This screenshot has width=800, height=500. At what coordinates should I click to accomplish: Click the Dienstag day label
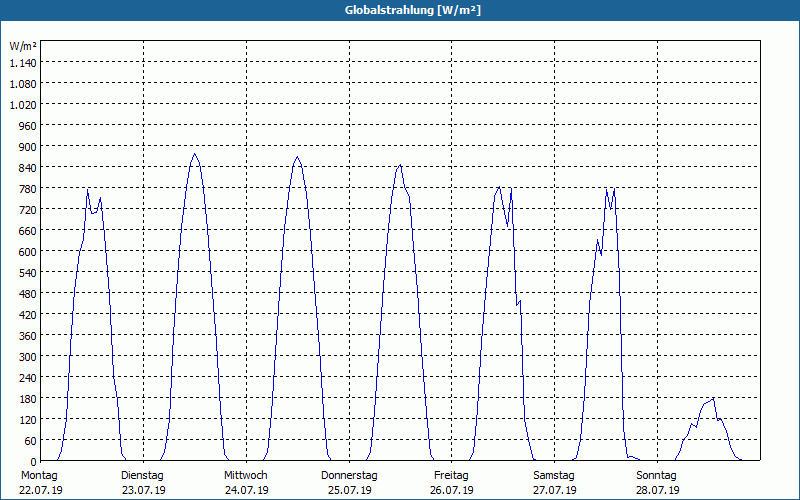pos(142,476)
